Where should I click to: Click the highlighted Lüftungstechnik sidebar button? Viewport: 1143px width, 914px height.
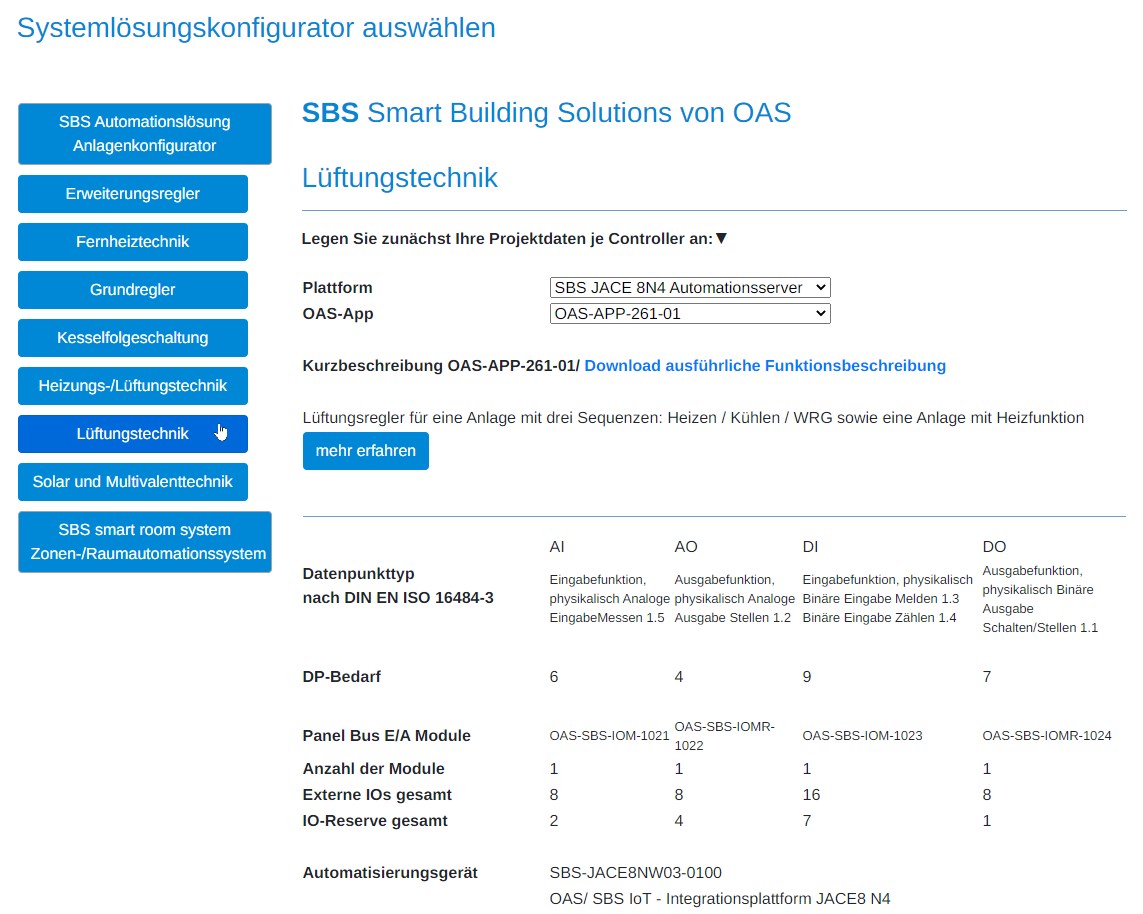tap(133, 434)
